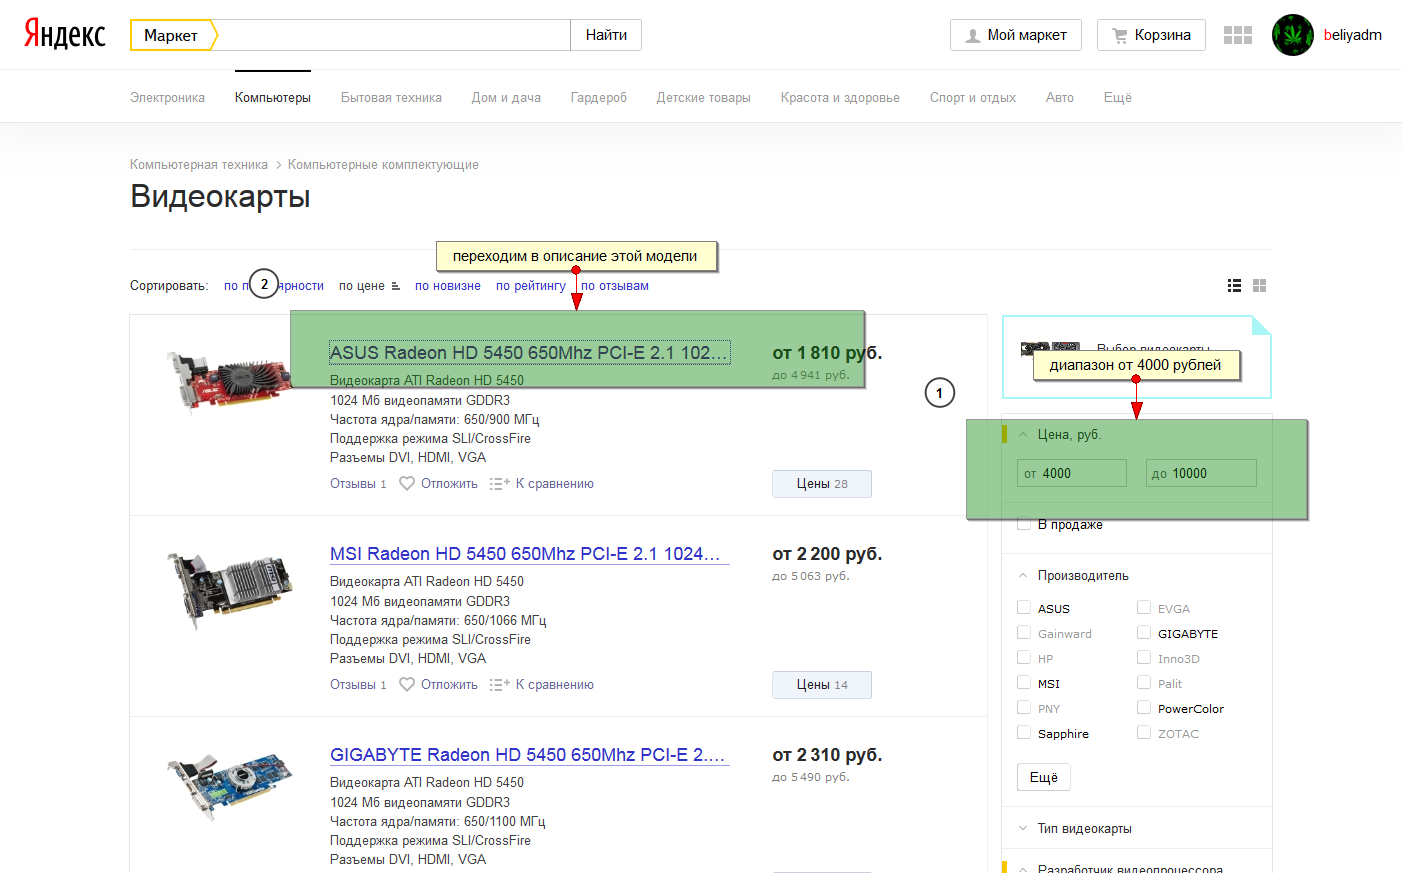
Task: Select the Авто category
Action: point(1060,98)
